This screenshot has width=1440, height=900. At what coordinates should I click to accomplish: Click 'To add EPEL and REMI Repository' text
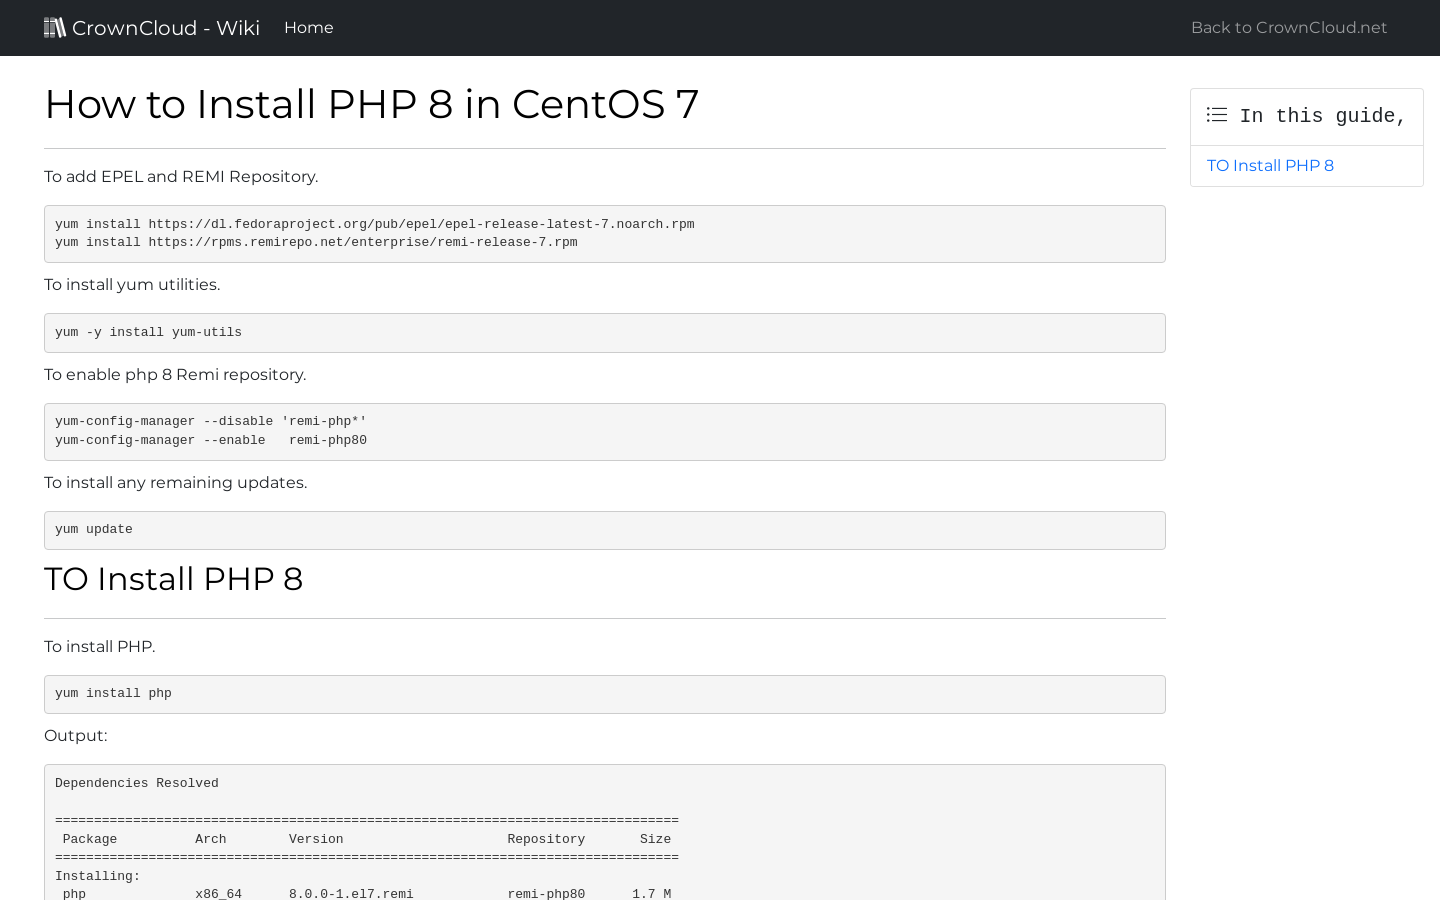[181, 176]
